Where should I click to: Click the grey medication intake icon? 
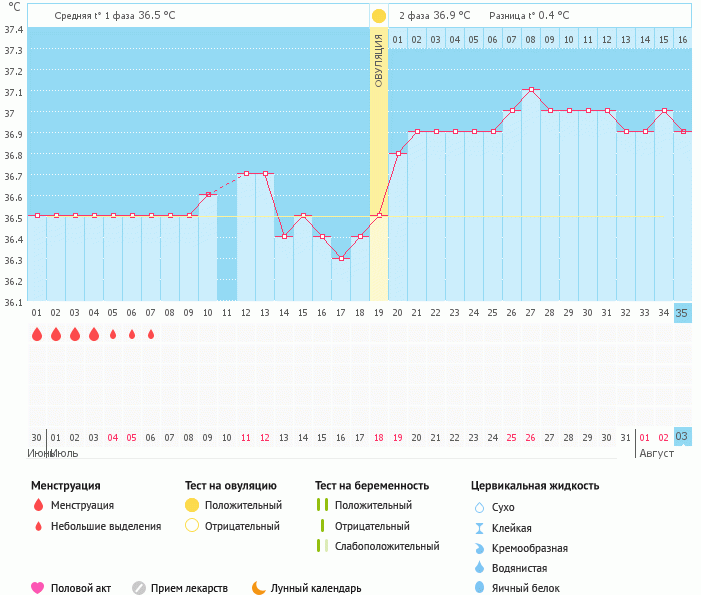pyautogui.click(x=139, y=588)
